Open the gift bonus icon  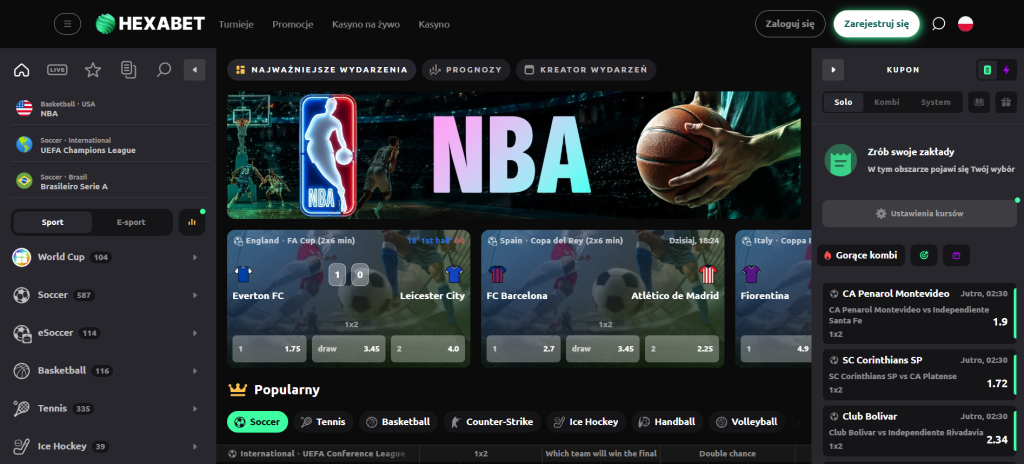click(x=1006, y=103)
